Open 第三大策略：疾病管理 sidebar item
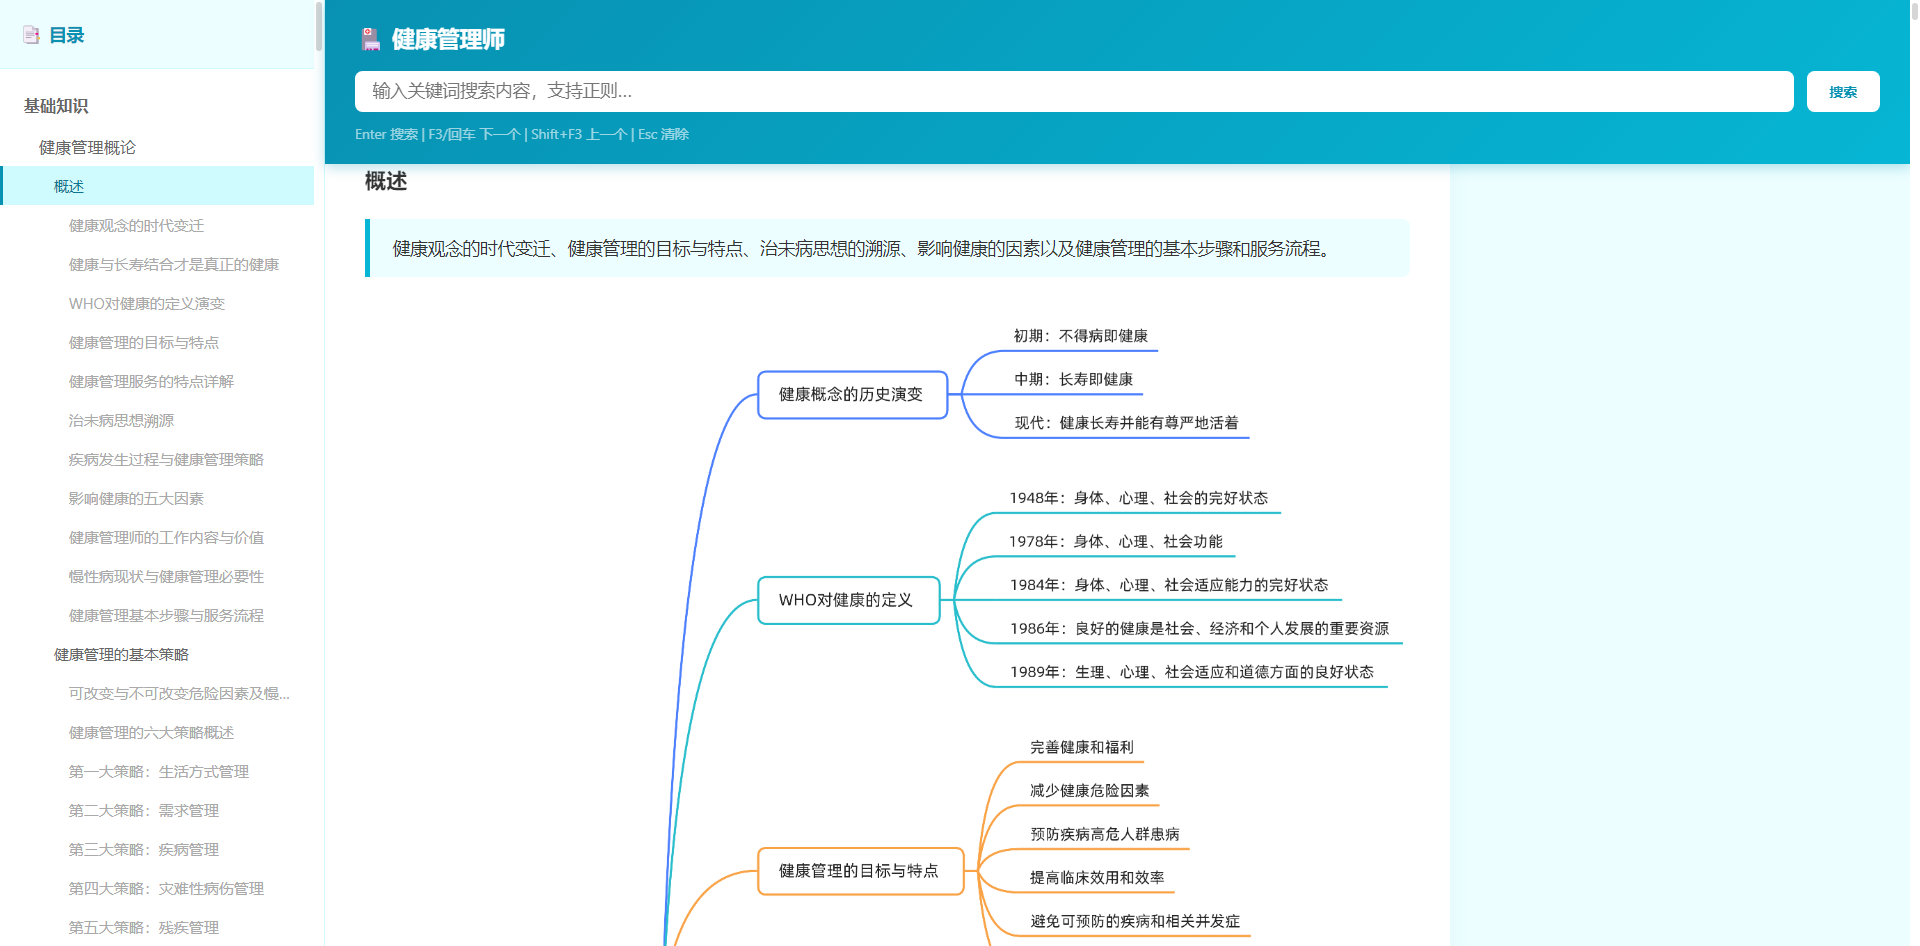Image resolution: width=1920 pixels, height=946 pixels. [x=143, y=850]
